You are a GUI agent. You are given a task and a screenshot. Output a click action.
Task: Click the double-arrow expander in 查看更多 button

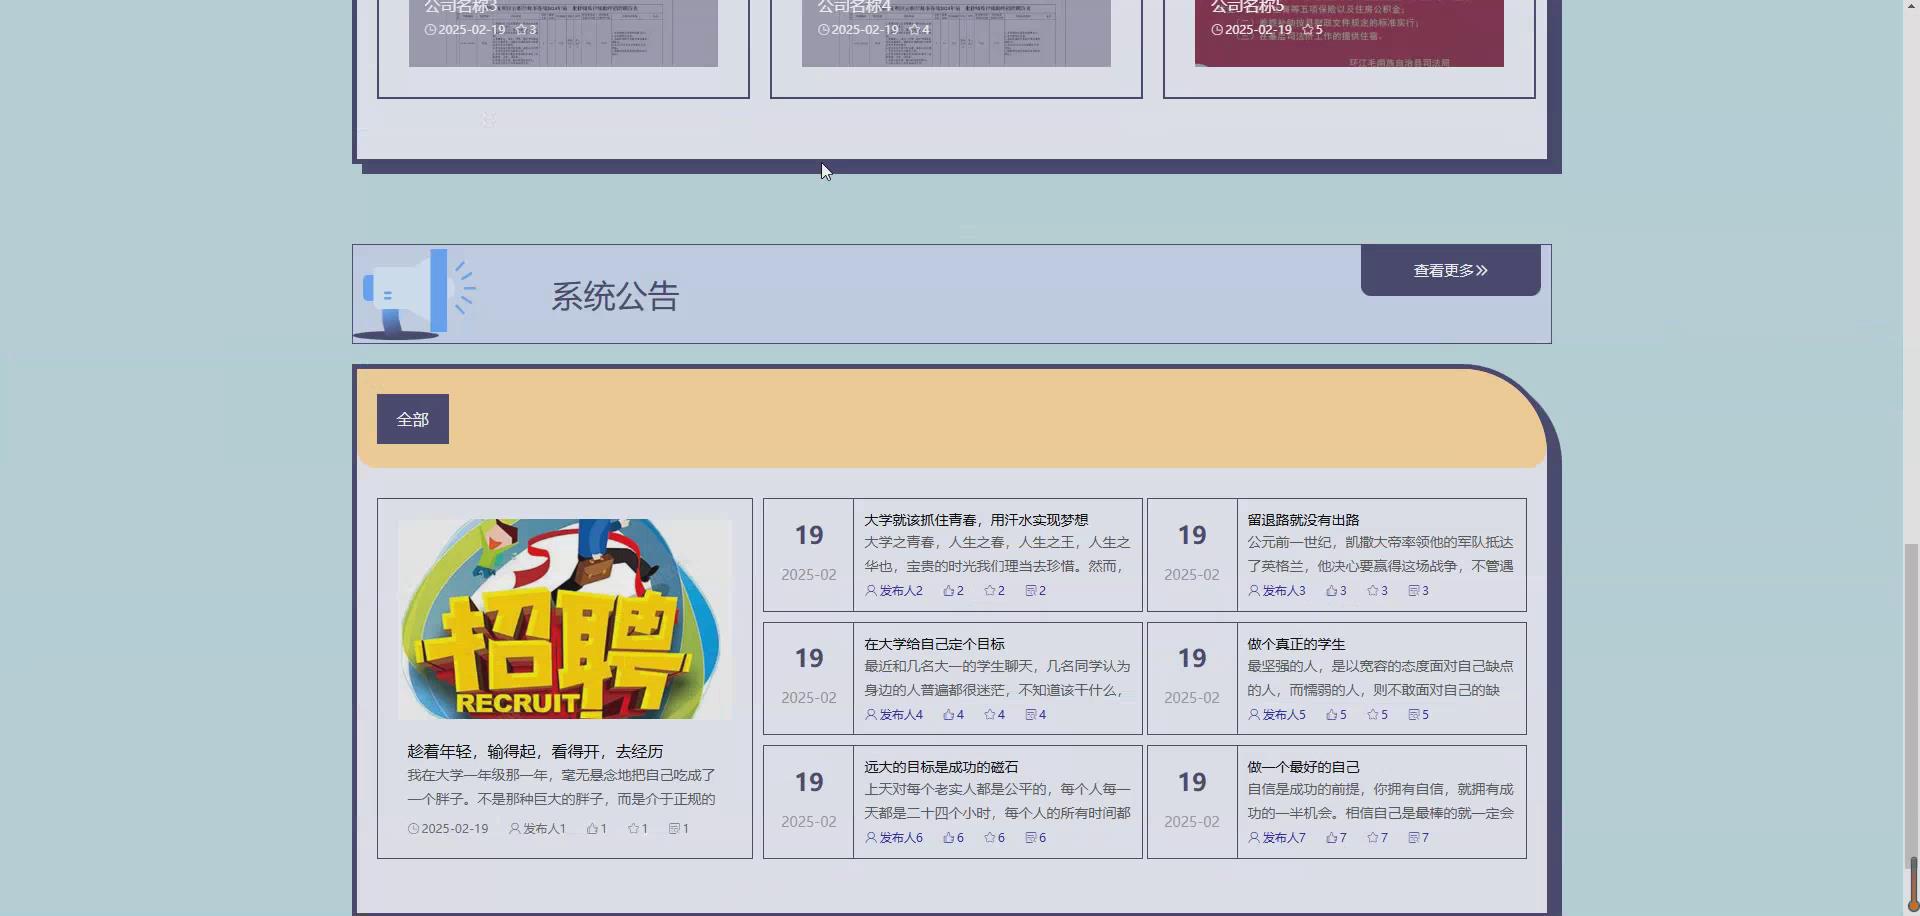tap(1484, 270)
